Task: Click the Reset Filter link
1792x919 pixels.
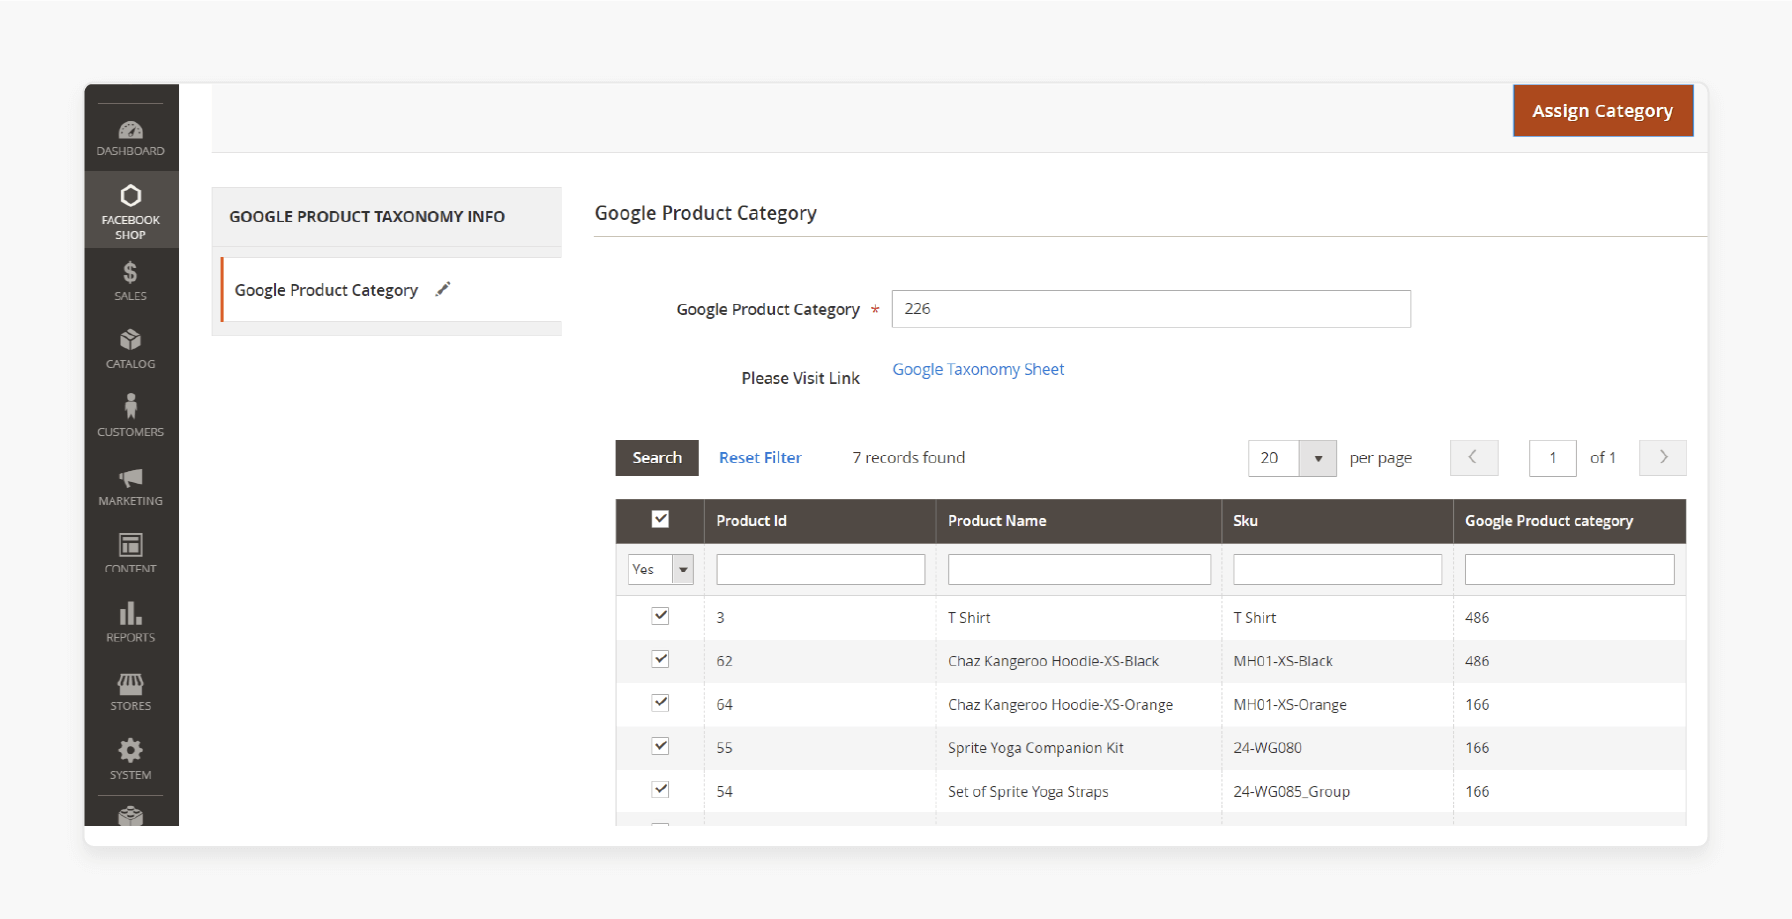Action: coord(760,458)
